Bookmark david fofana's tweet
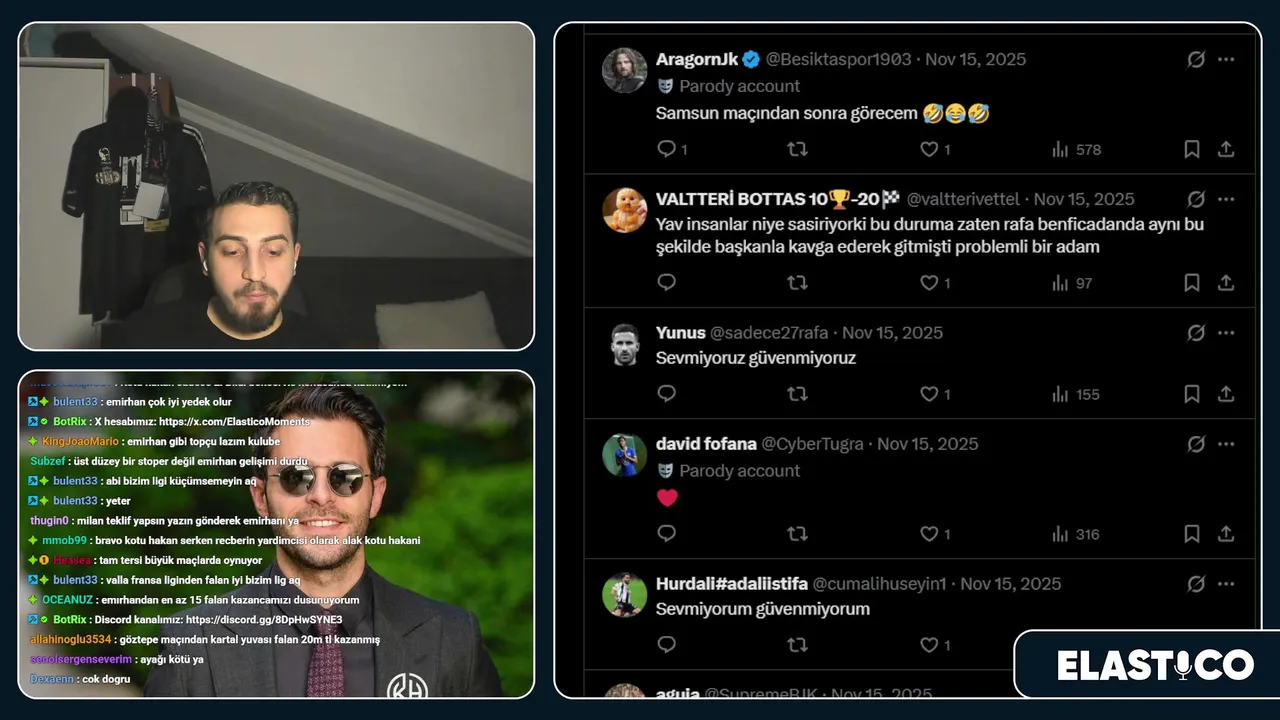This screenshot has width=1280, height=720. 1192,534
